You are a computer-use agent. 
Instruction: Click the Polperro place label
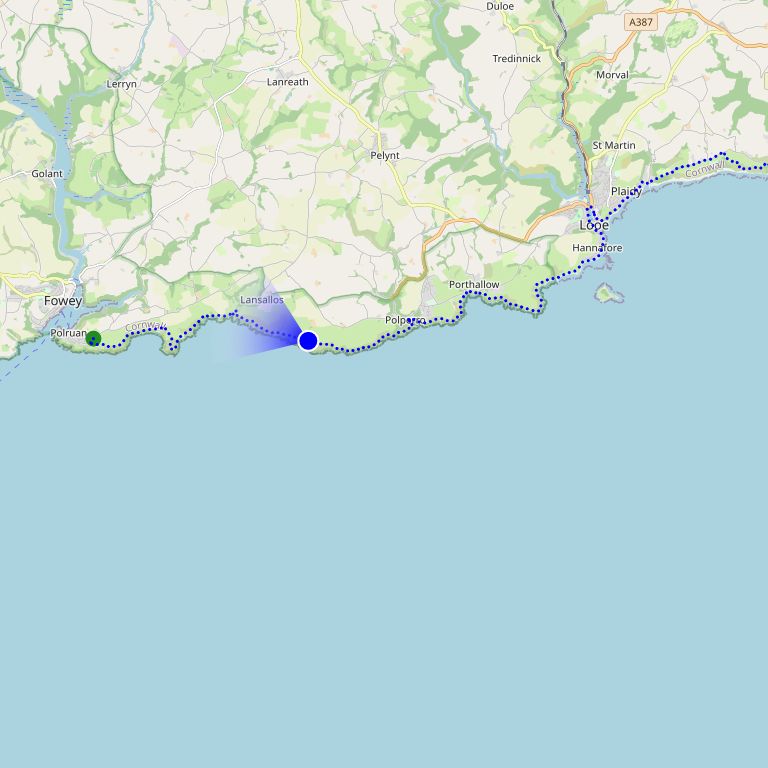coord(405,320)
